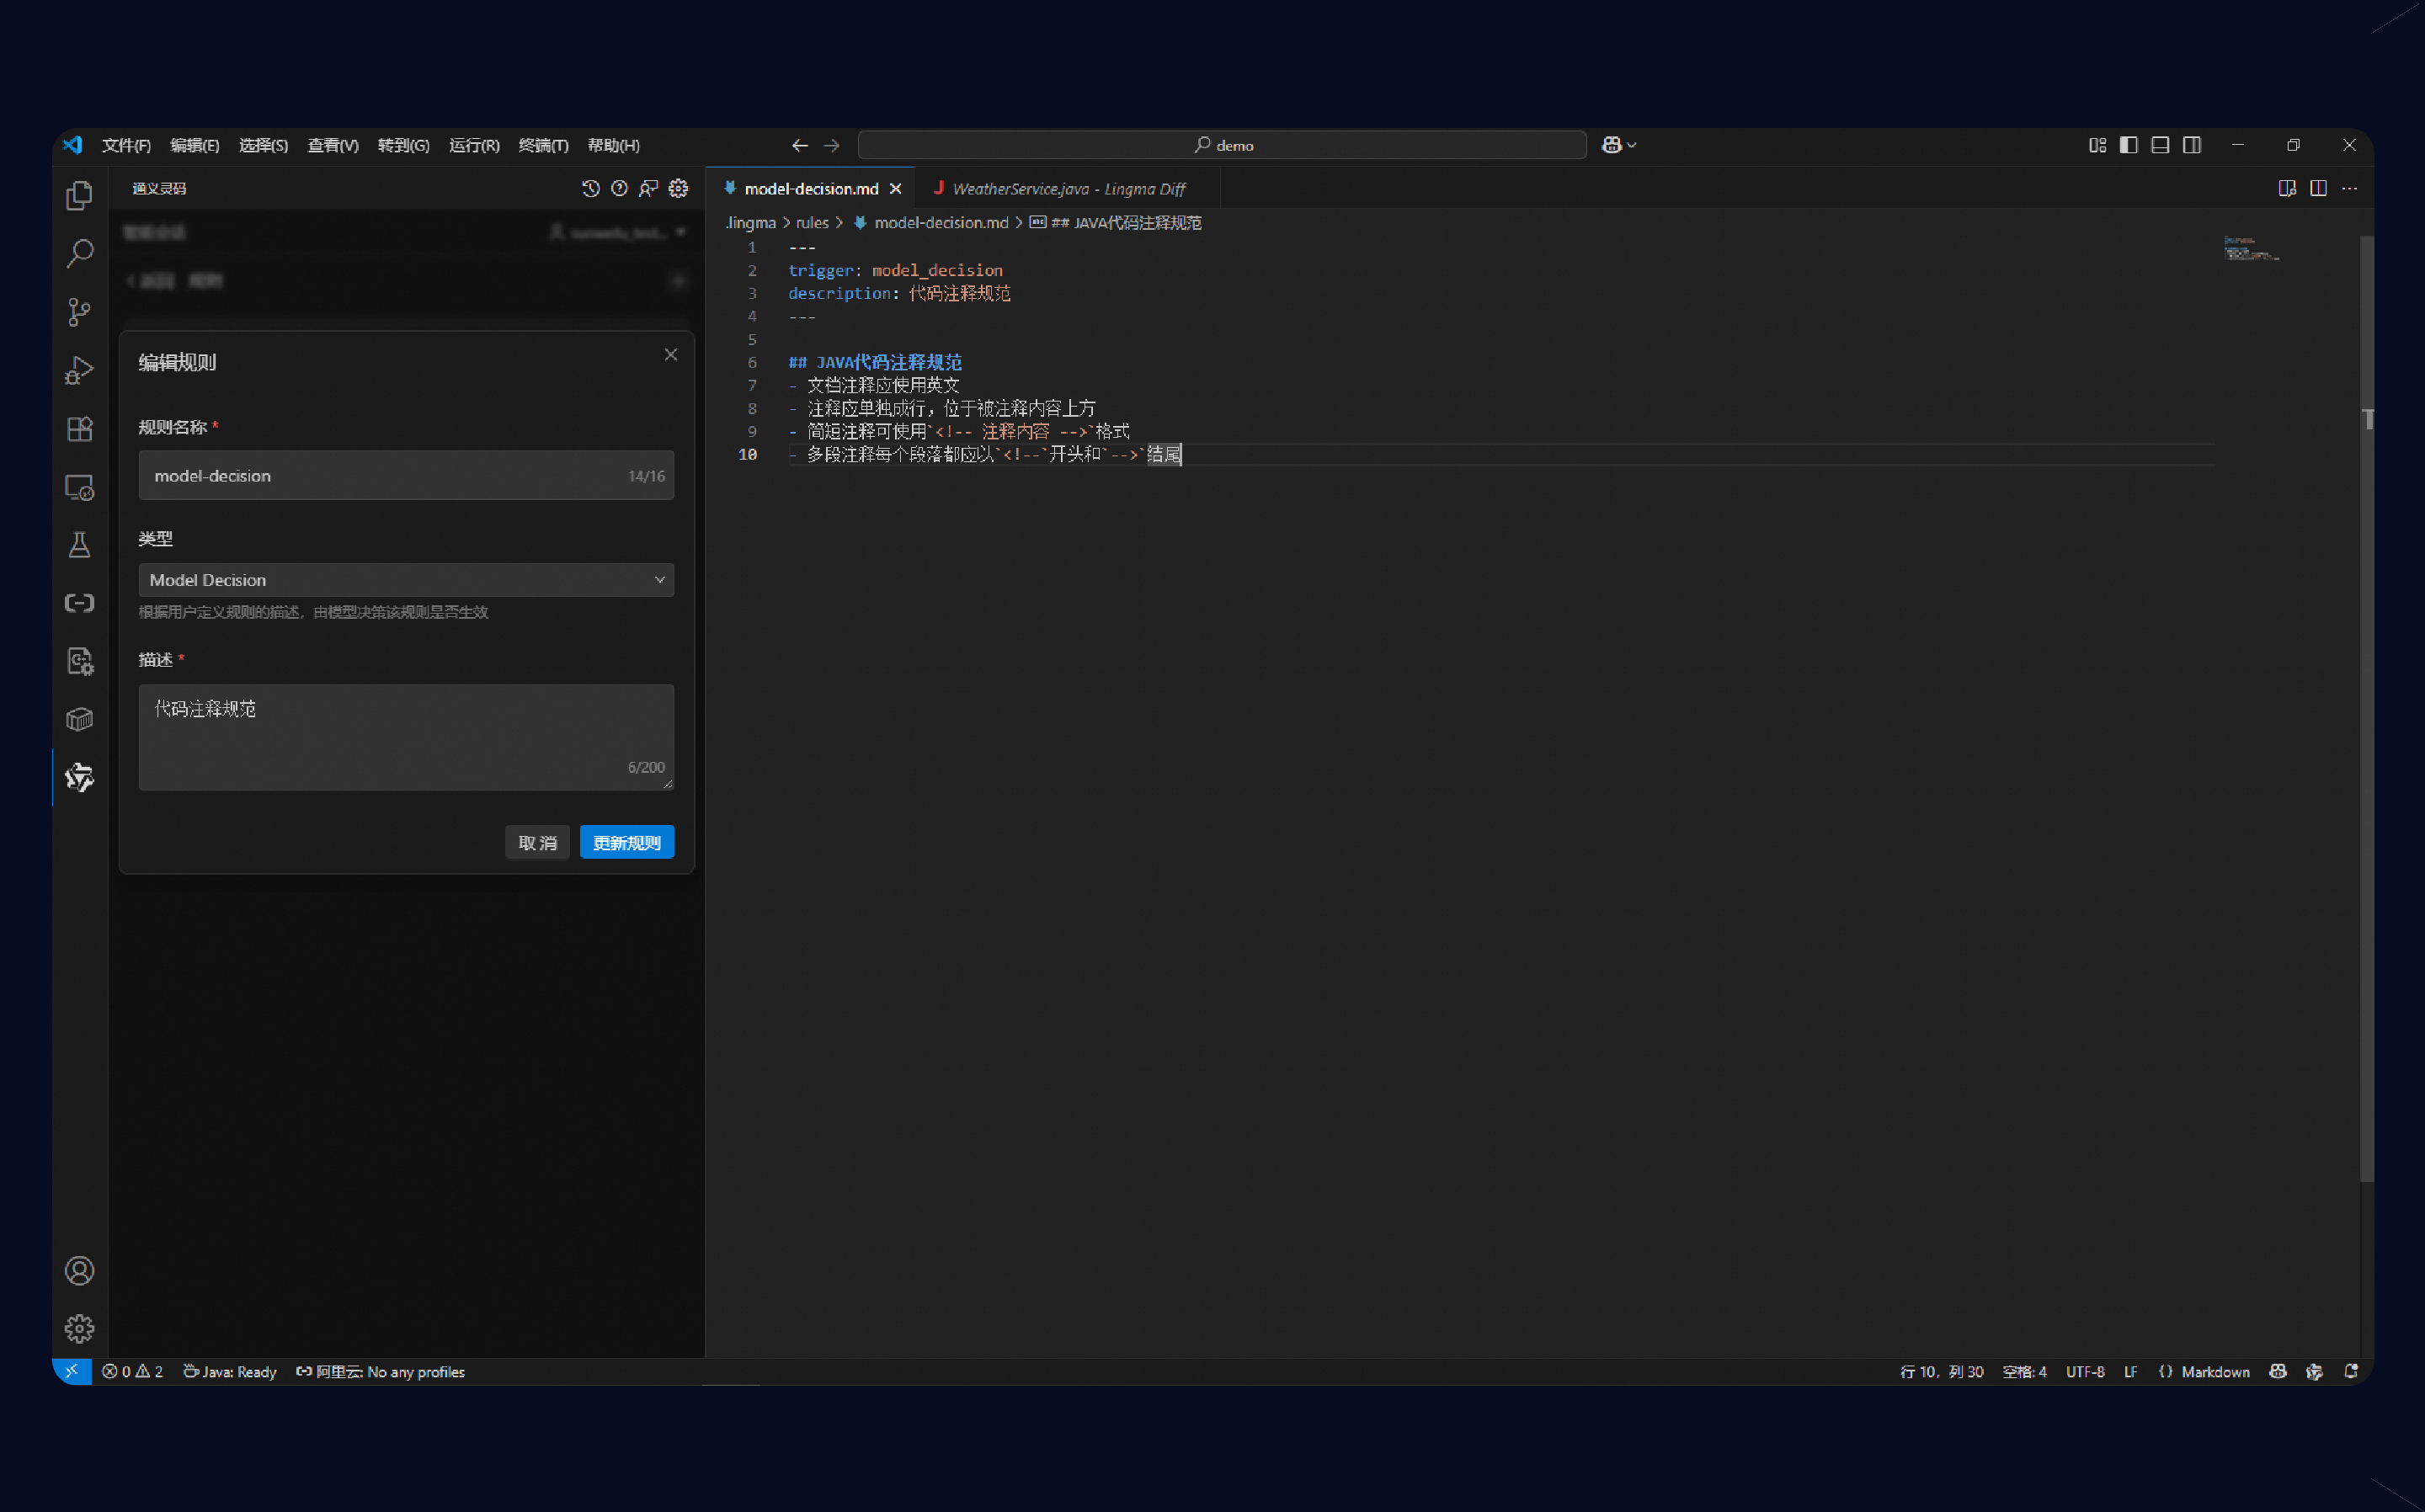2425x1512 pixels.
Task: Switch to the model-decision.md tab
Action: (811, 188)
